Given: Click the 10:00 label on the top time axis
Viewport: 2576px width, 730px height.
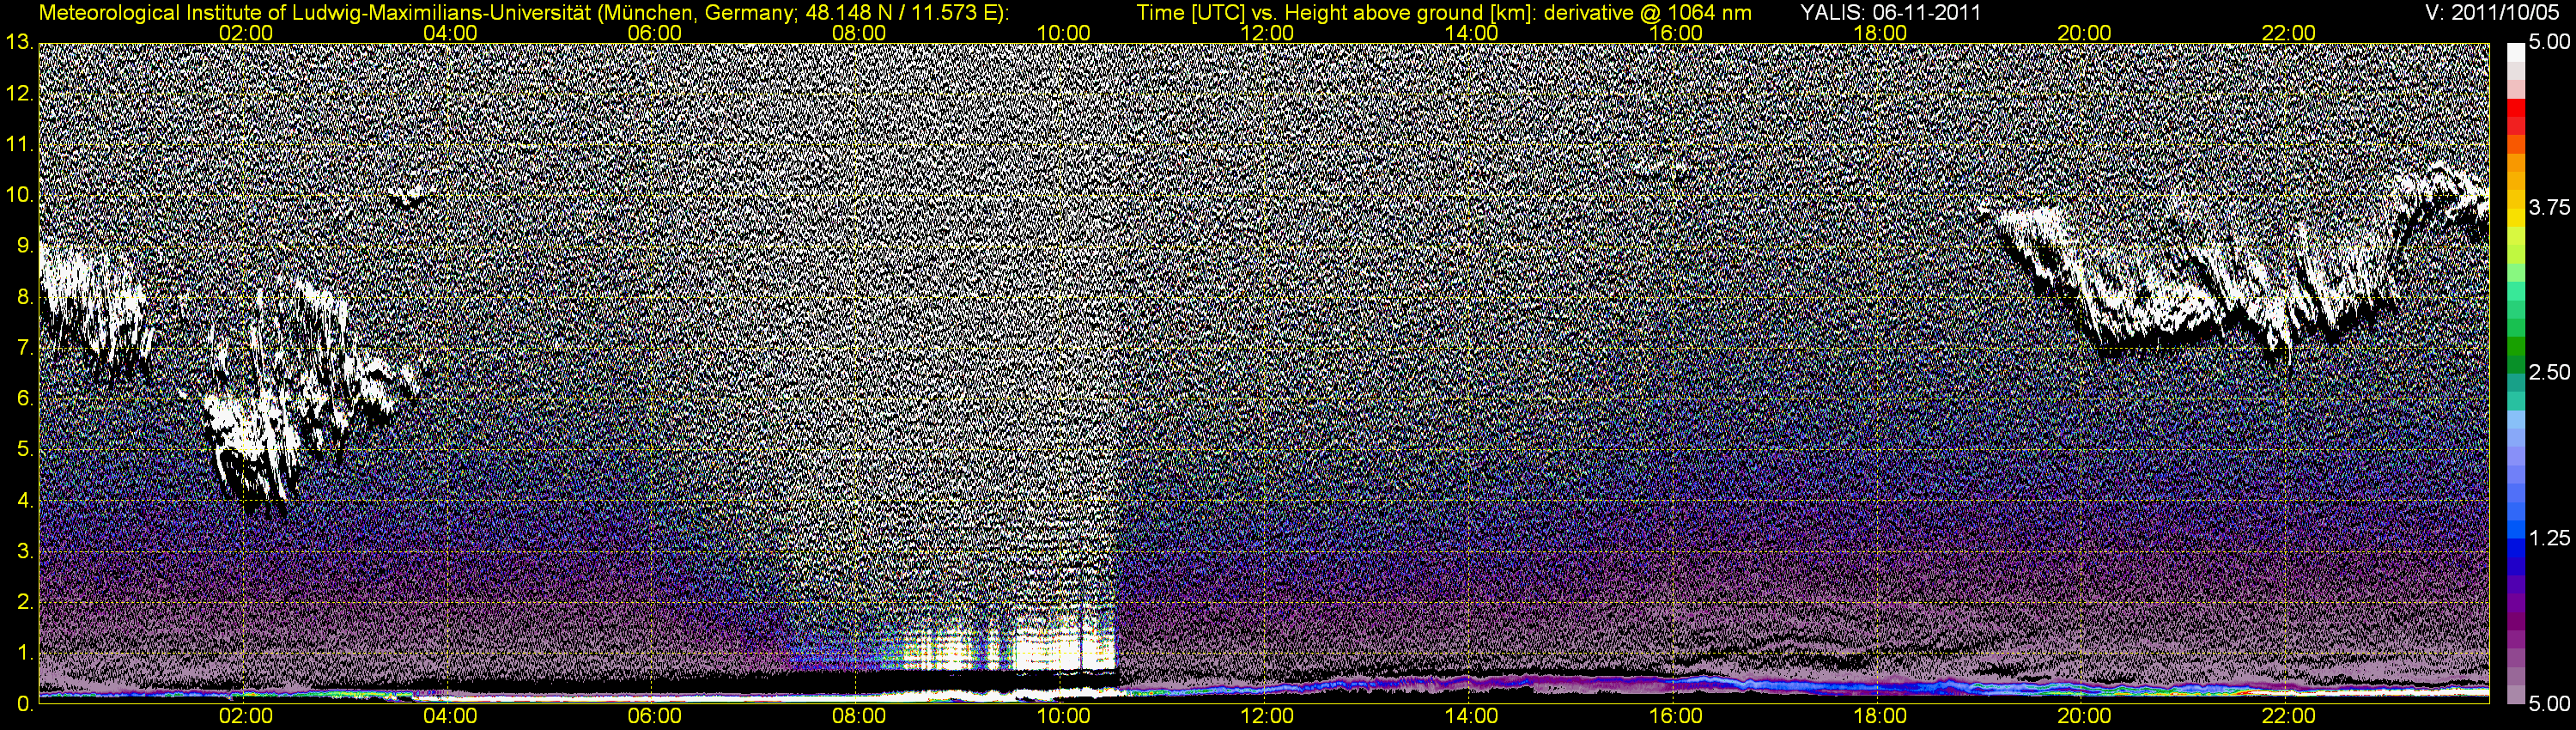Looking at the screenshot, I should pos(1063,33).
